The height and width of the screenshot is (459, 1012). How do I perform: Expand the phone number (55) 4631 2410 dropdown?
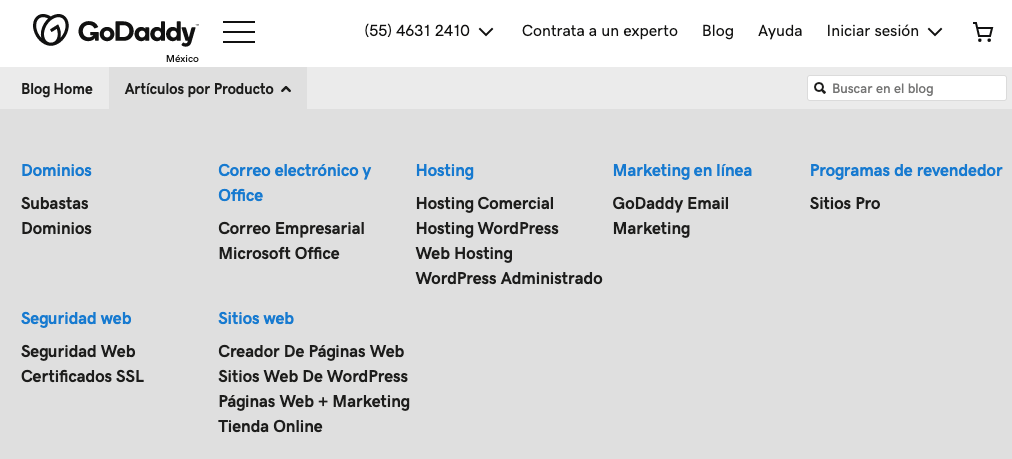429,31
